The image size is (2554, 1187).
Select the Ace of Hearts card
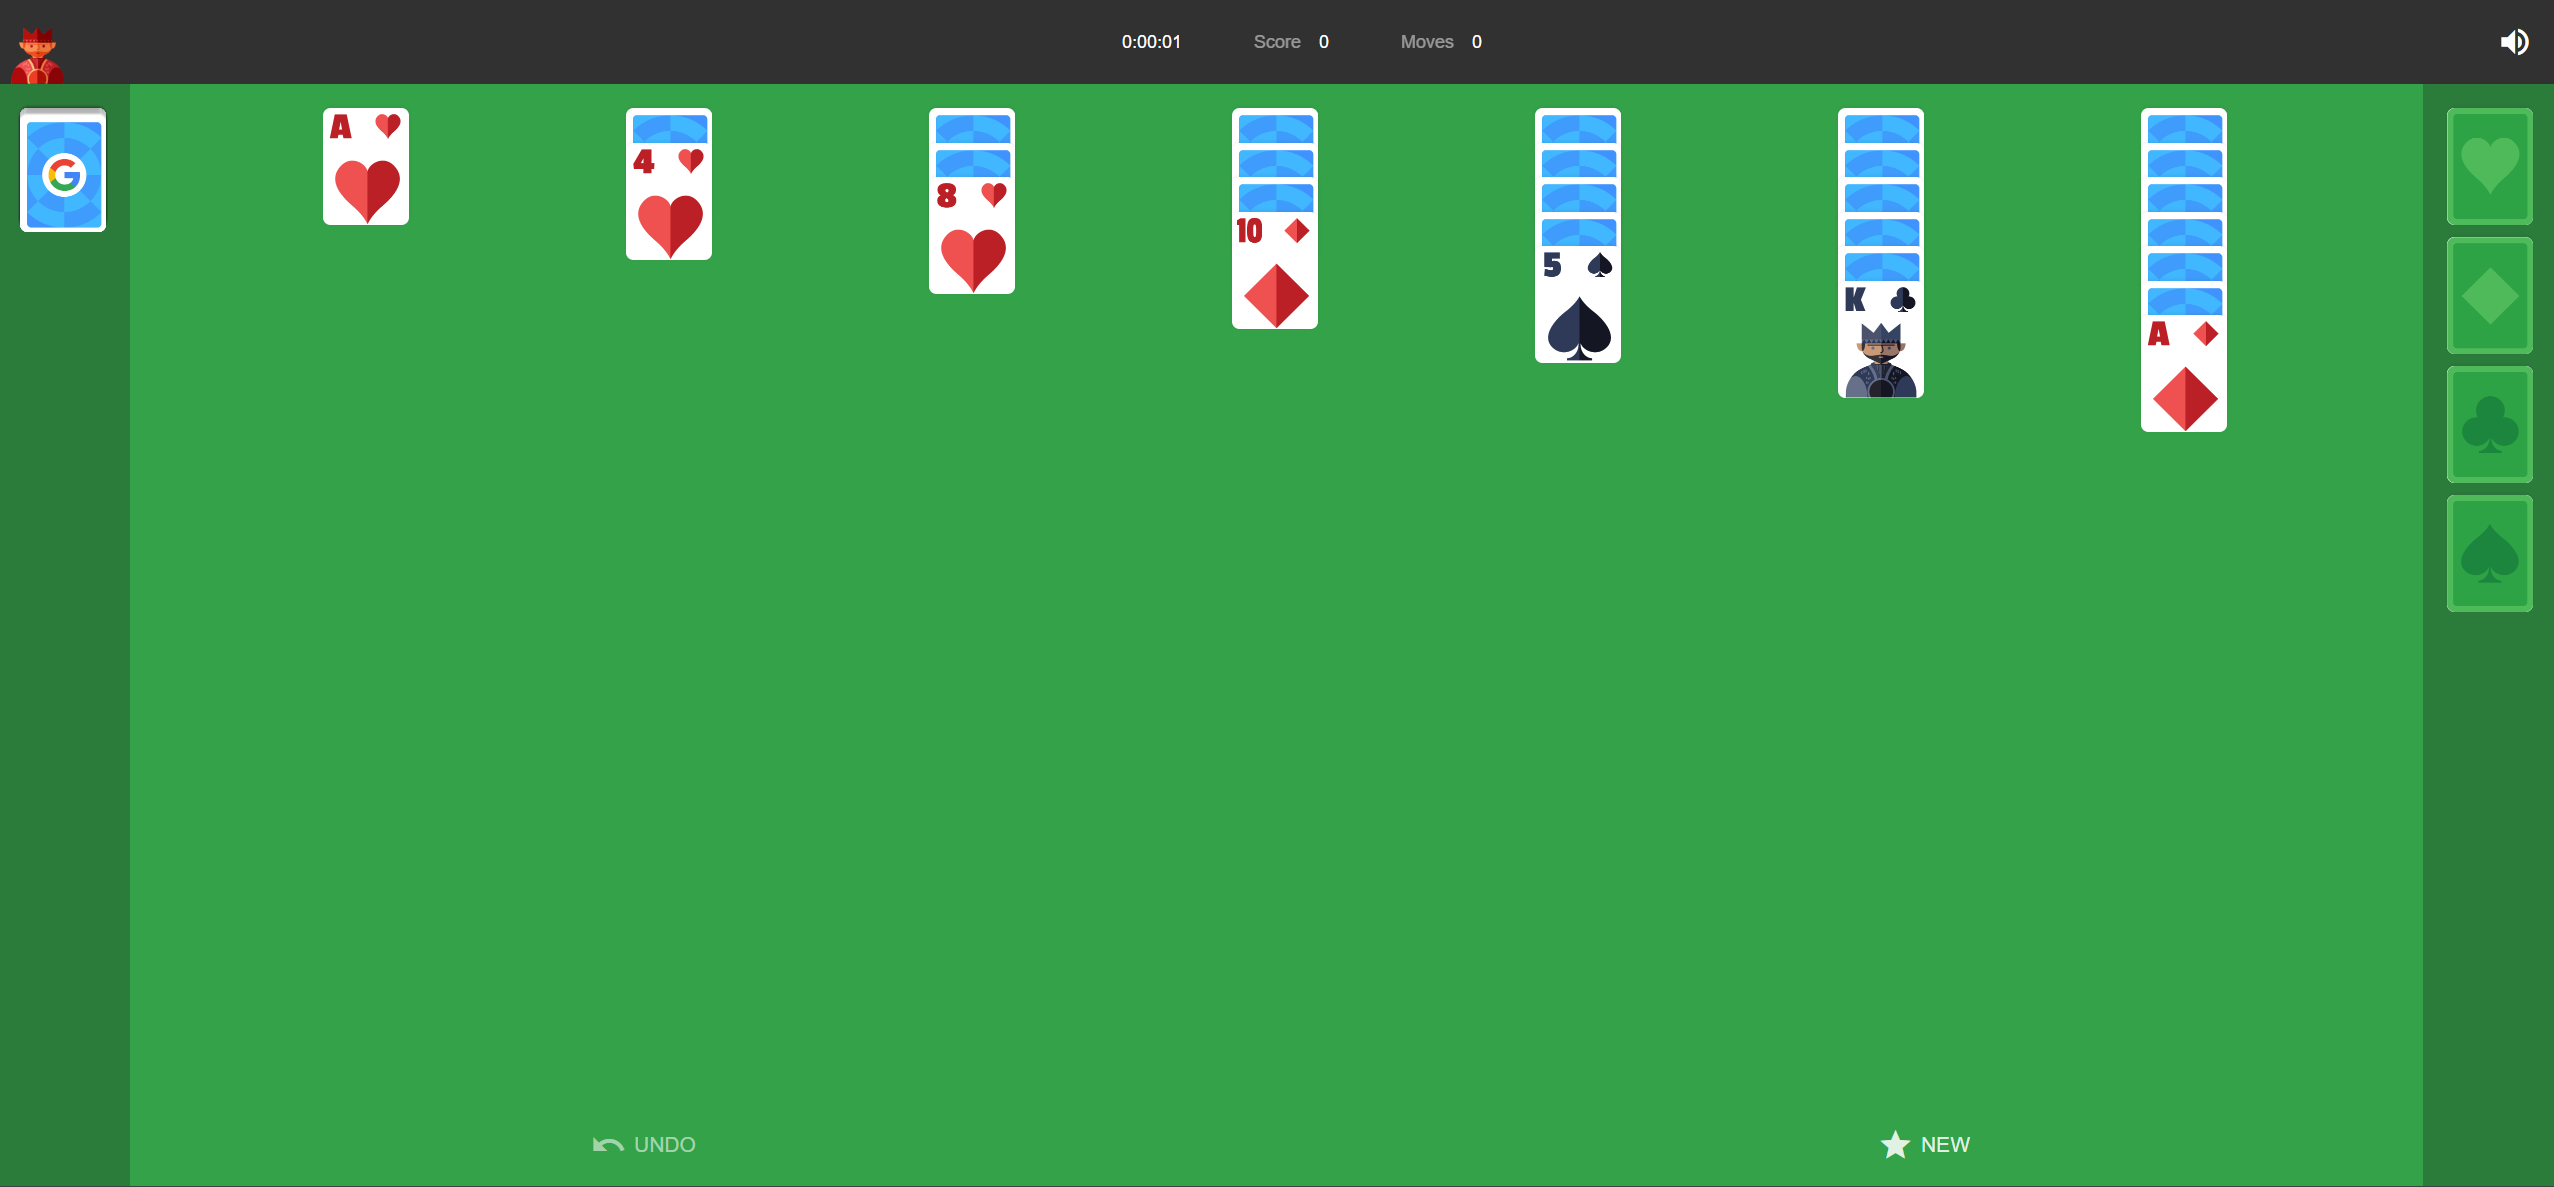(x=365, y=166)
